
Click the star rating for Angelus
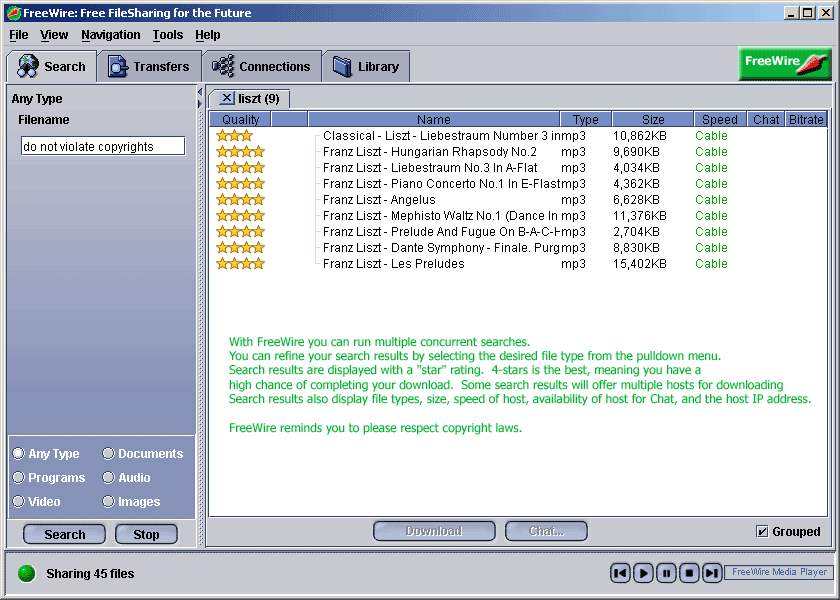pos(240,200)
